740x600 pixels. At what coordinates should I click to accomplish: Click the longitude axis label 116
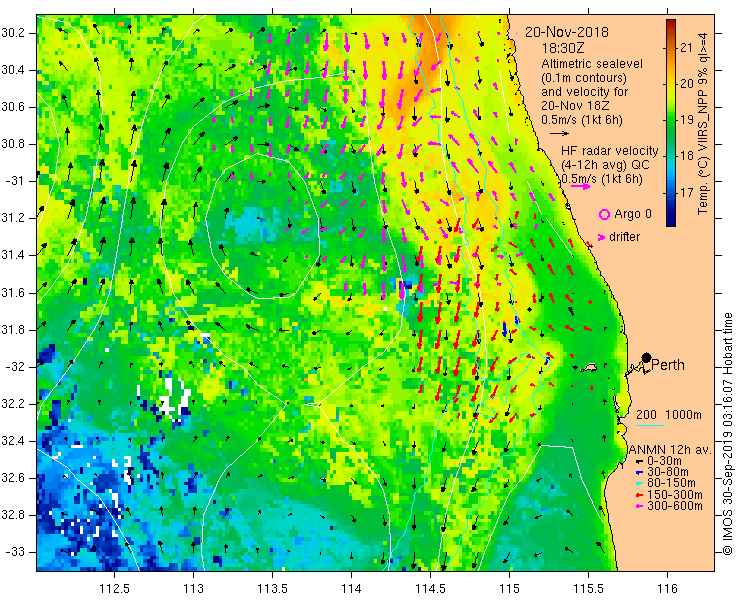(667, 589)
